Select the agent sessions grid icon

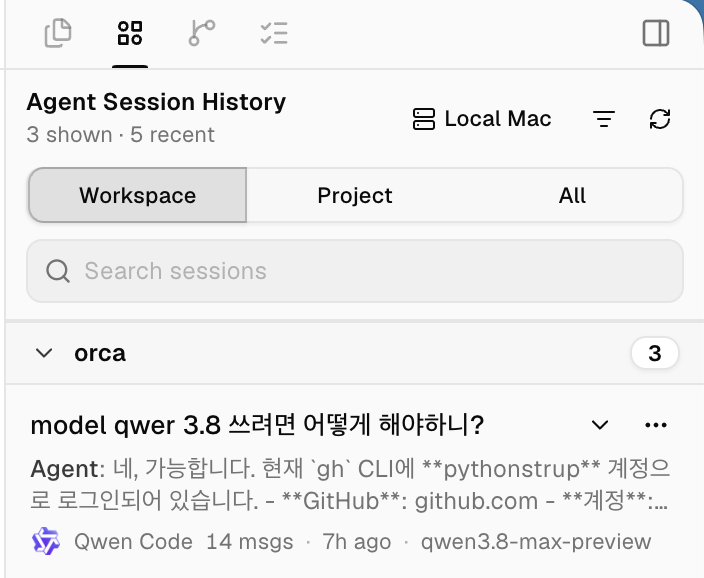pos(130,33)
